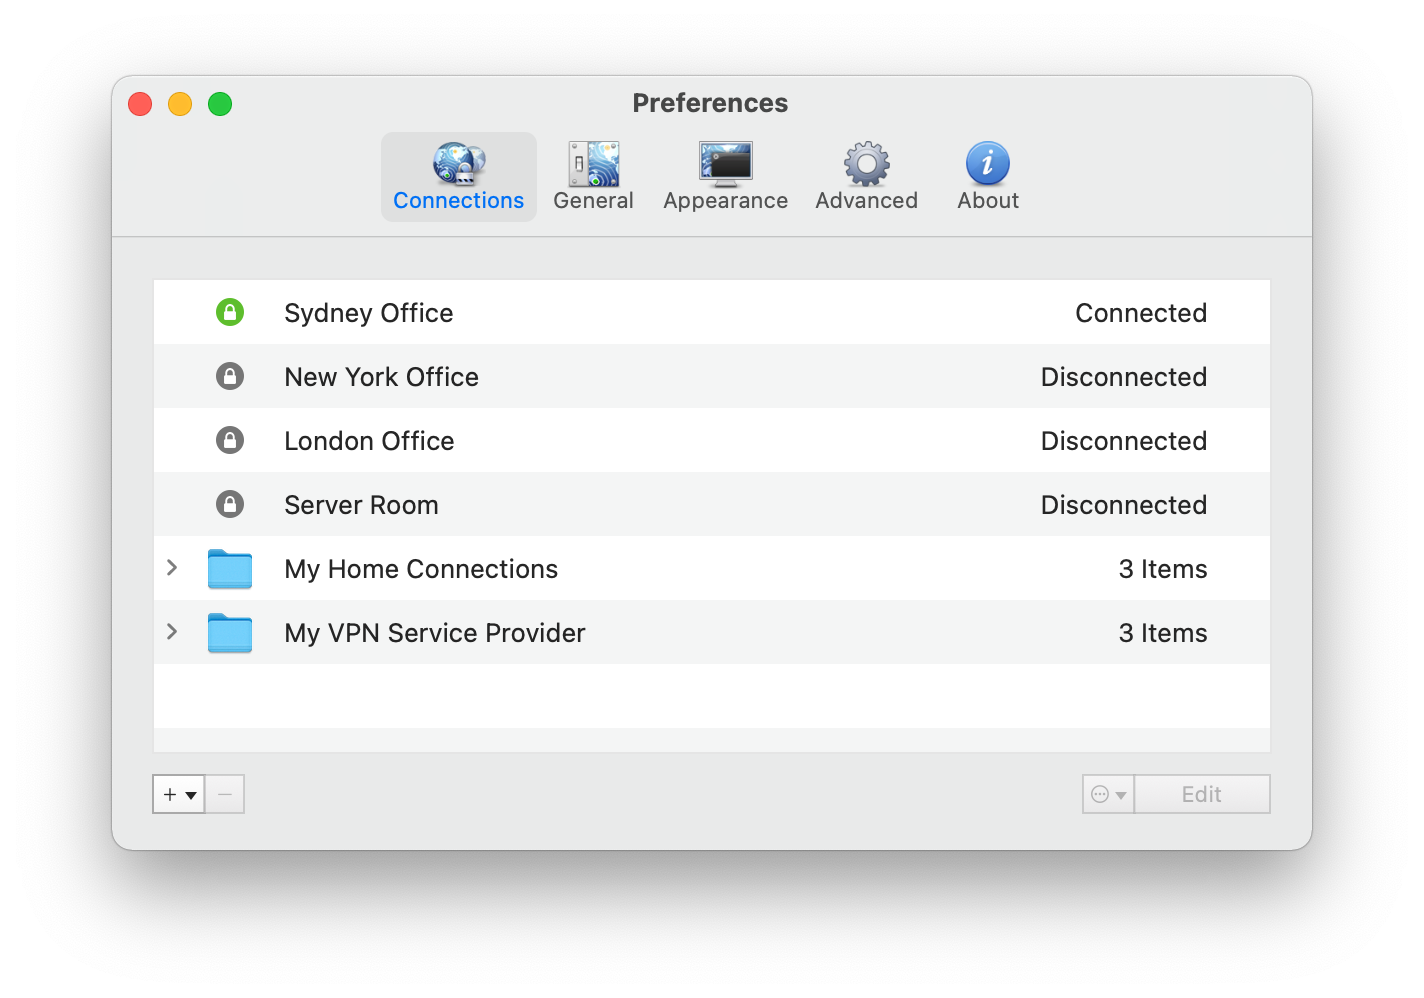Select the Server Room connection name

(361, 505)
